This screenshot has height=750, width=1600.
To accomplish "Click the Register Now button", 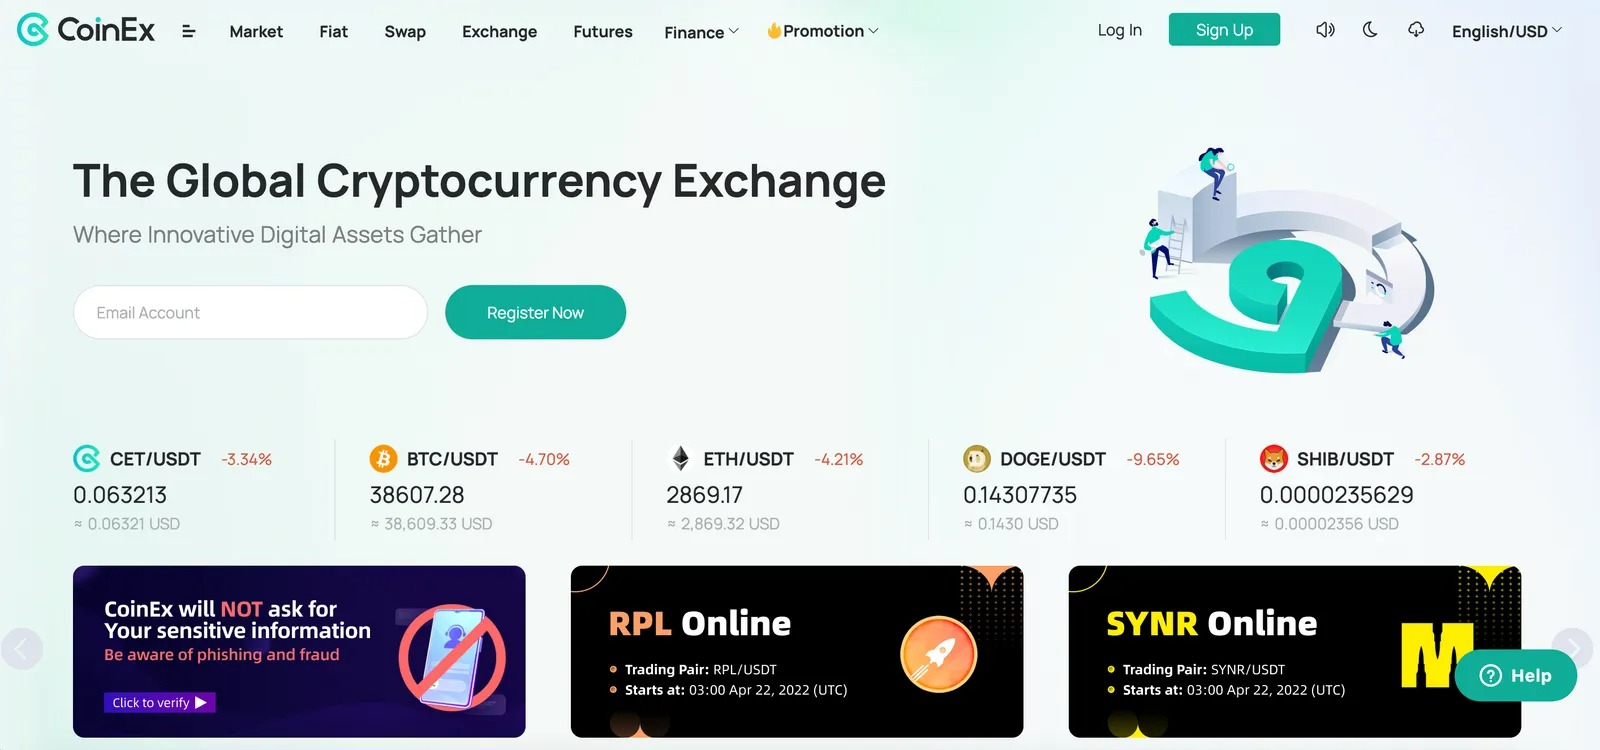I will click(535, 312).
